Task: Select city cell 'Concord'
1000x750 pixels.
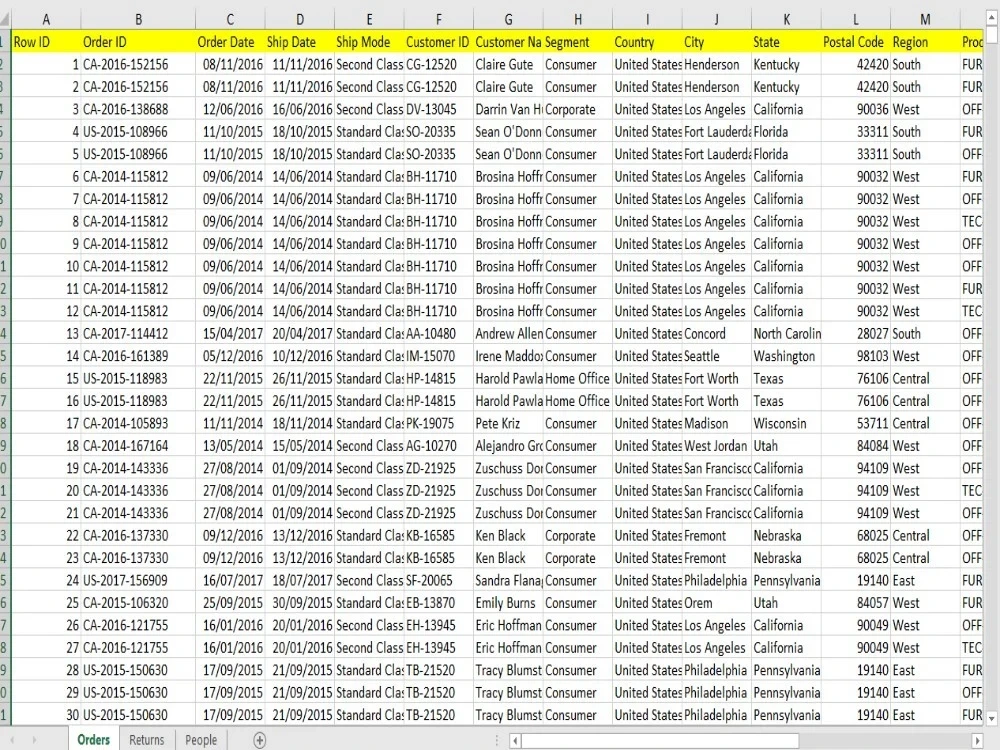Action: [717, 334]
